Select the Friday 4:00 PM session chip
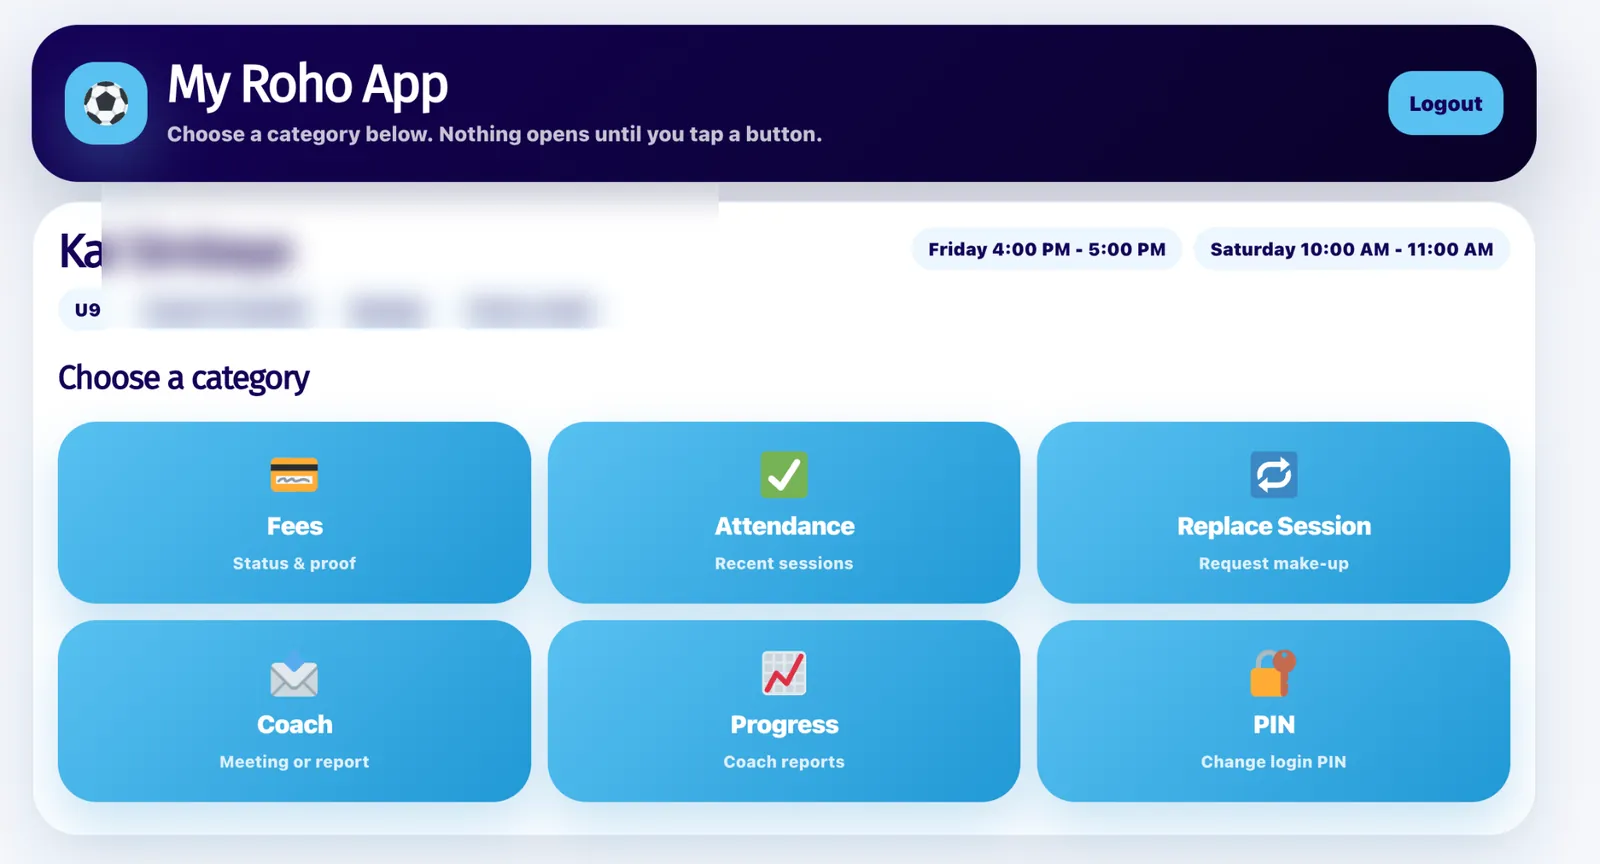Image resolution: width=1600 pixels, height=864 pixels. click(x=1047, y=249)
